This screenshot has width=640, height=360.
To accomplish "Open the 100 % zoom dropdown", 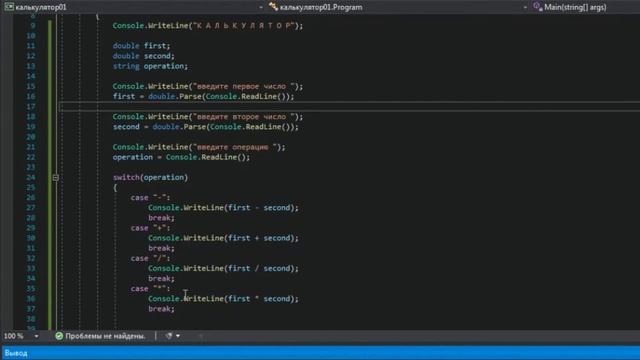I will pos(36,336).
